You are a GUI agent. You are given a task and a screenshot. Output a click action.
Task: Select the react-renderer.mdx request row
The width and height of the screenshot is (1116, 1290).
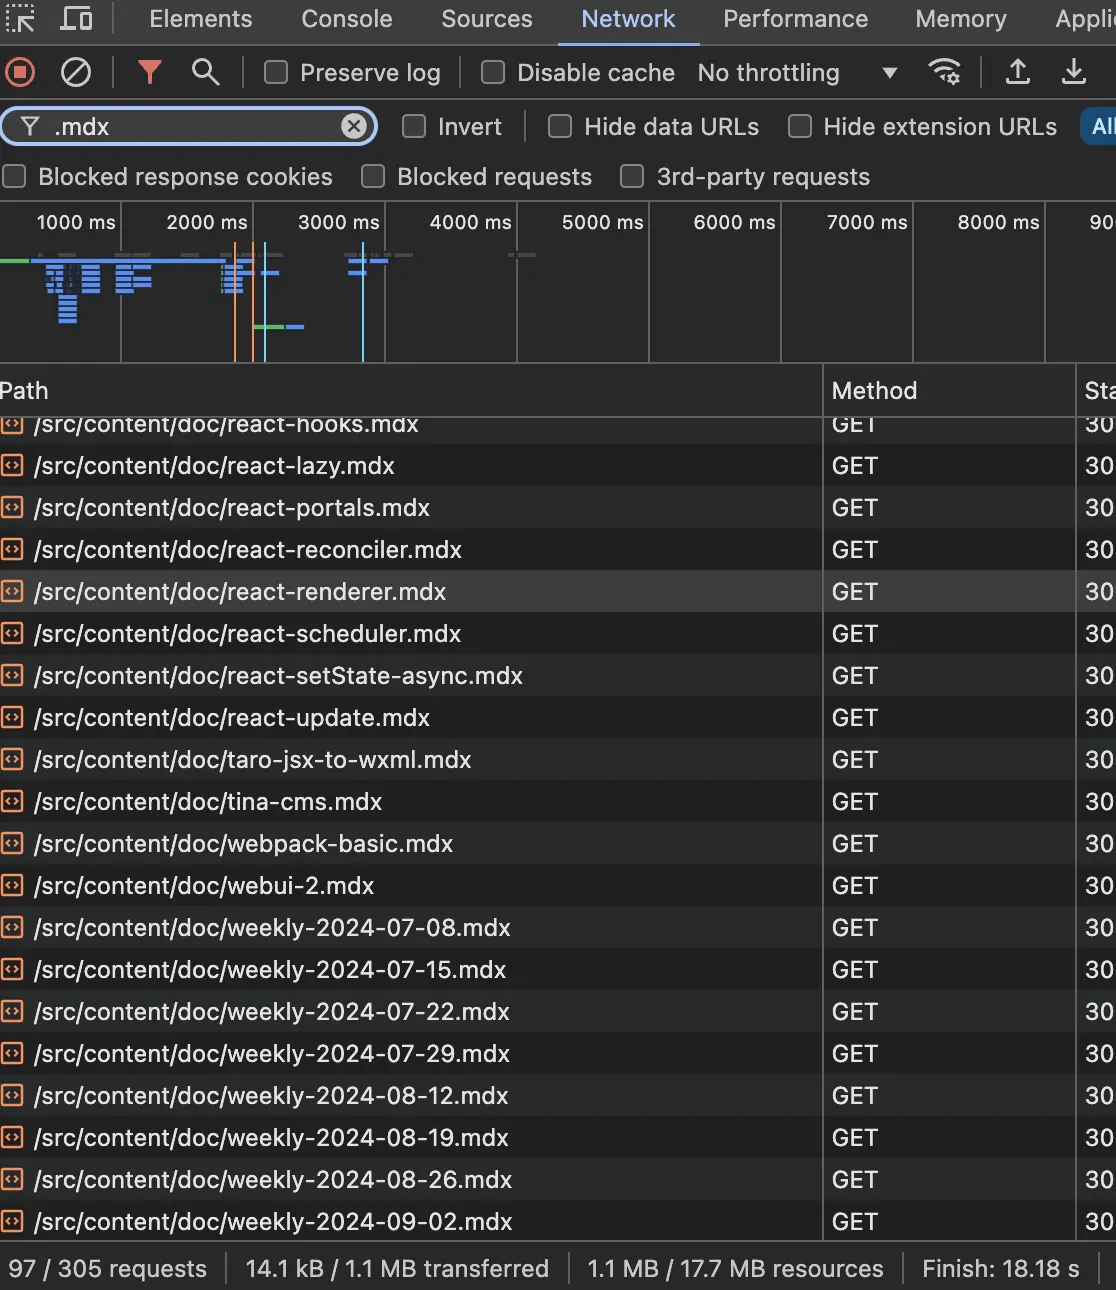coord(240,592)
